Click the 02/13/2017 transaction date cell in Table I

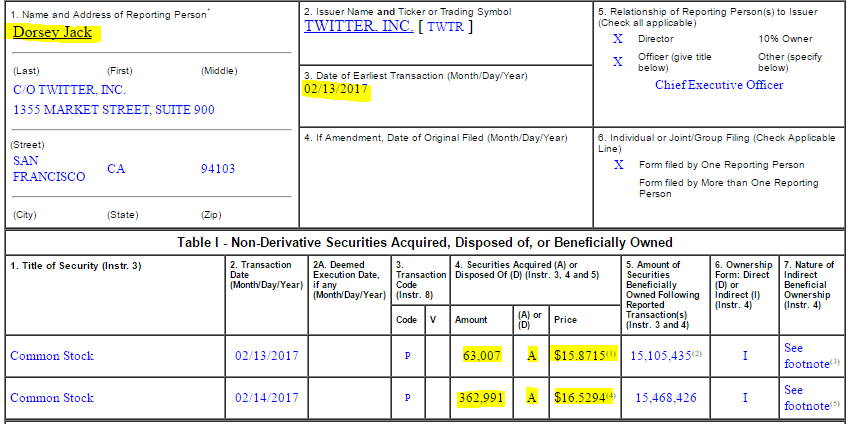267,356
